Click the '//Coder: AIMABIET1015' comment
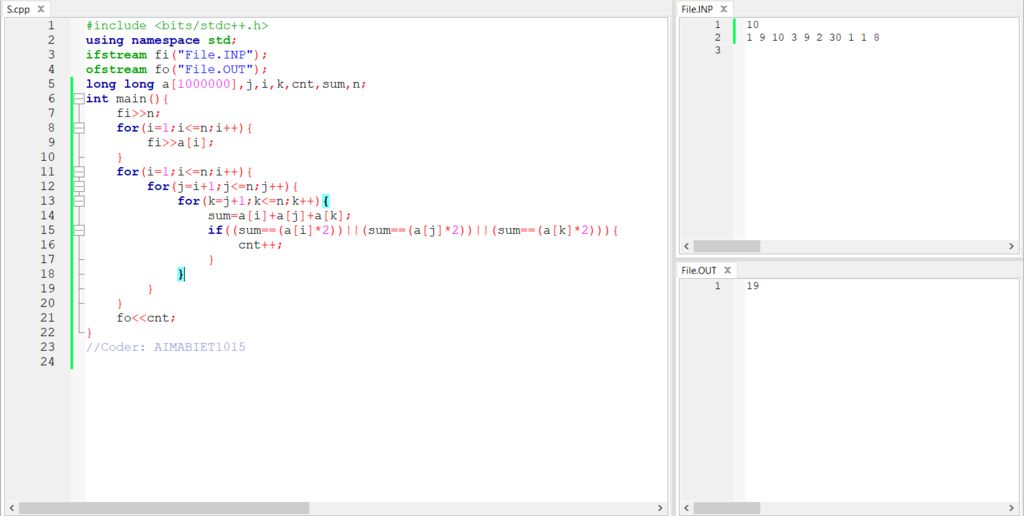The height and width of the screenshot is (516, 1024). pos(166,347)
